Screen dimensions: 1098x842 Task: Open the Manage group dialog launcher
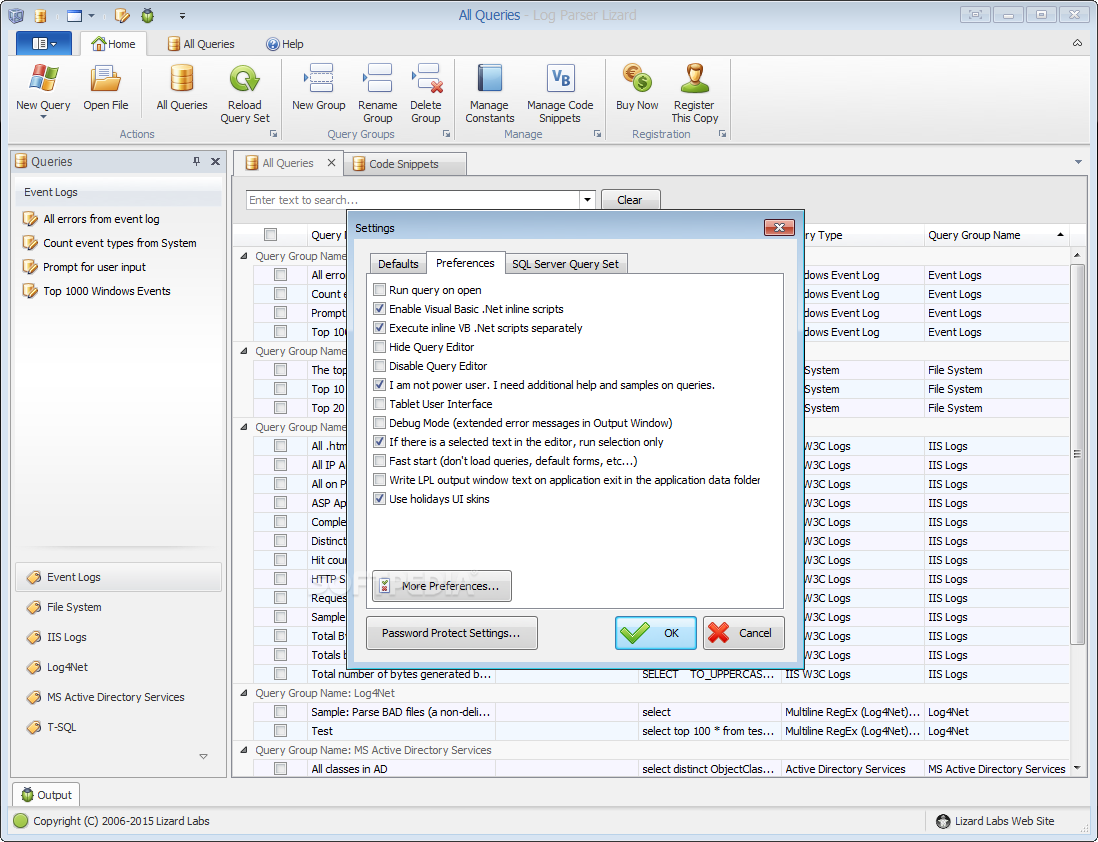(597, 134)
